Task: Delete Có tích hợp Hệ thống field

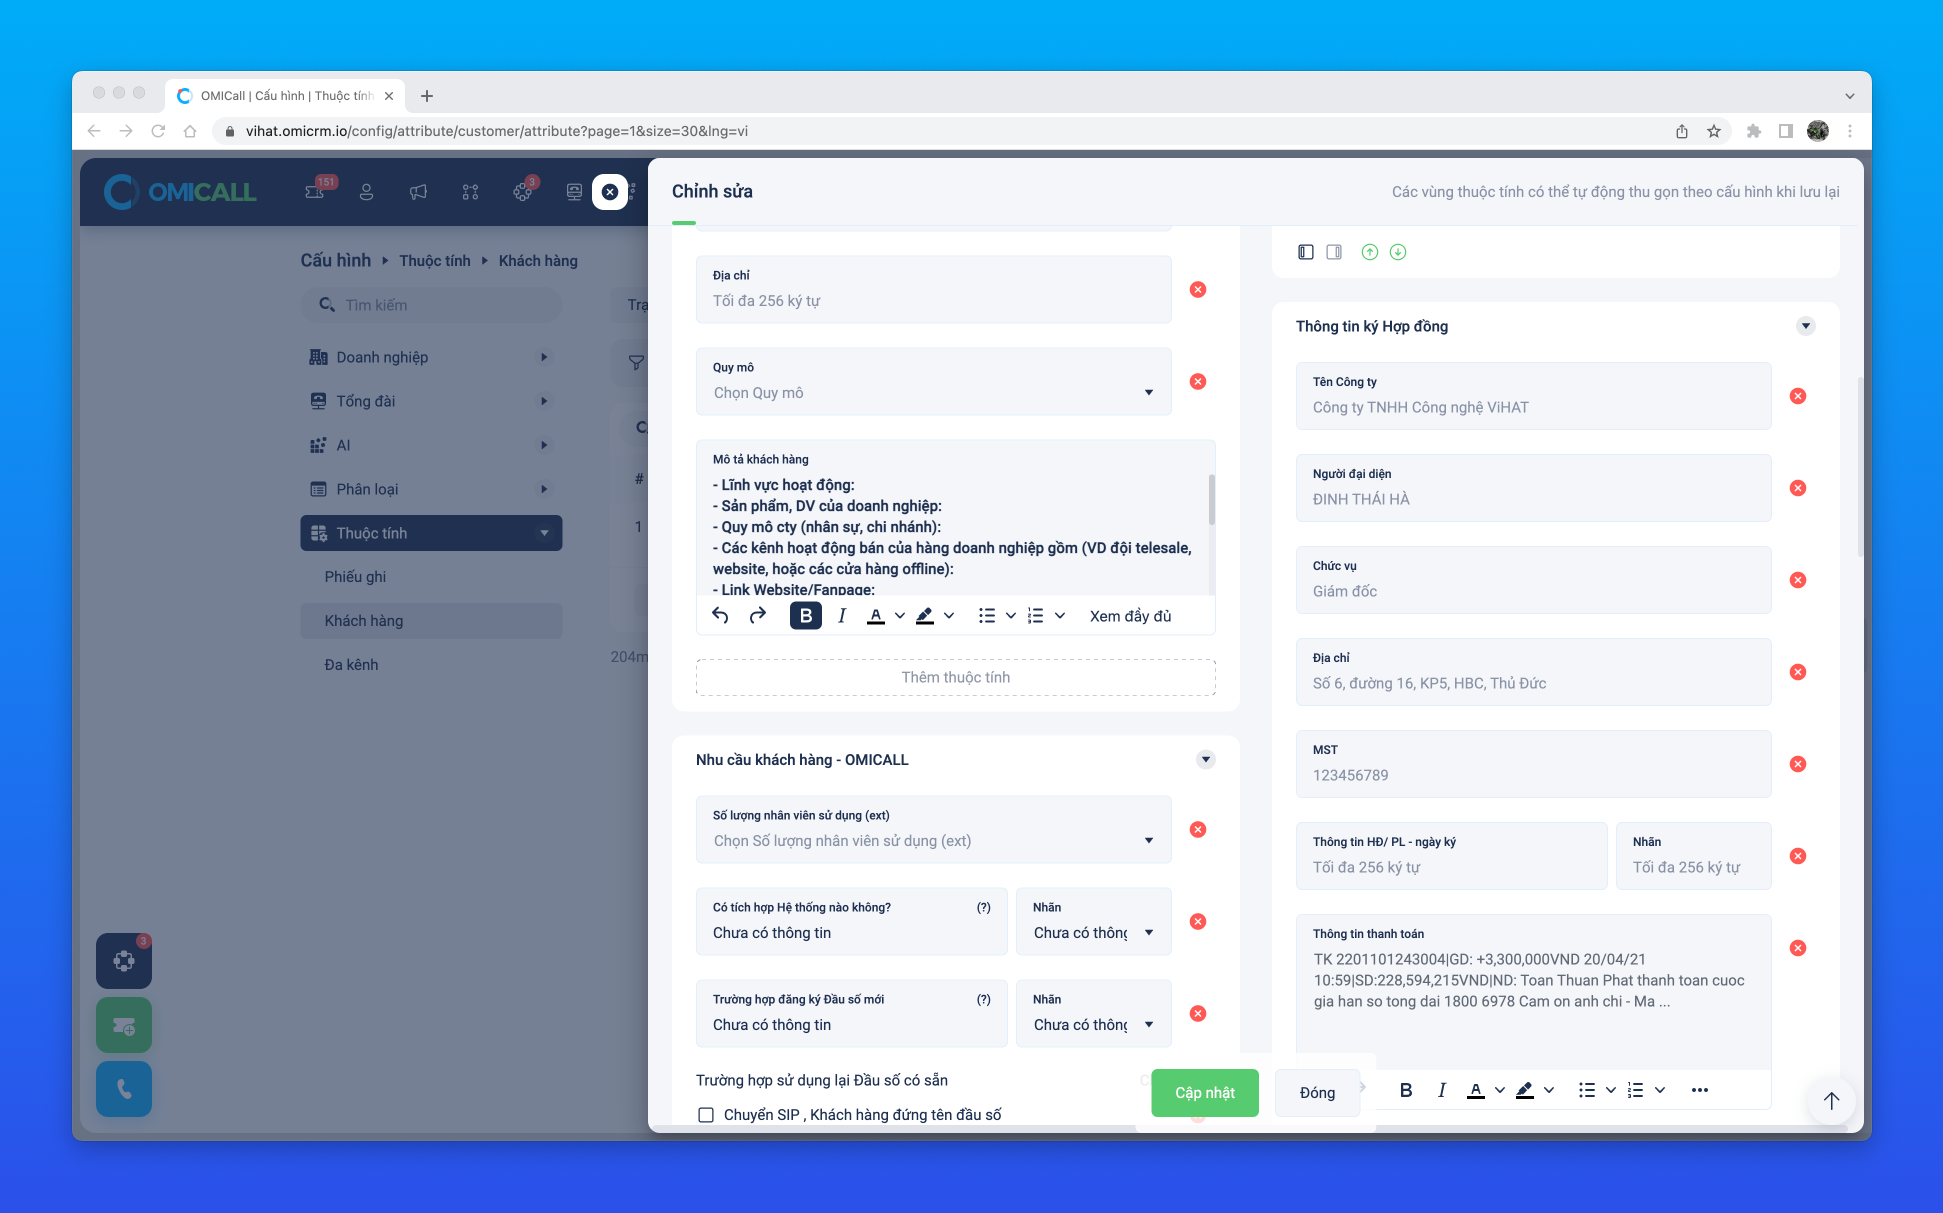Action: (1198, 922)
